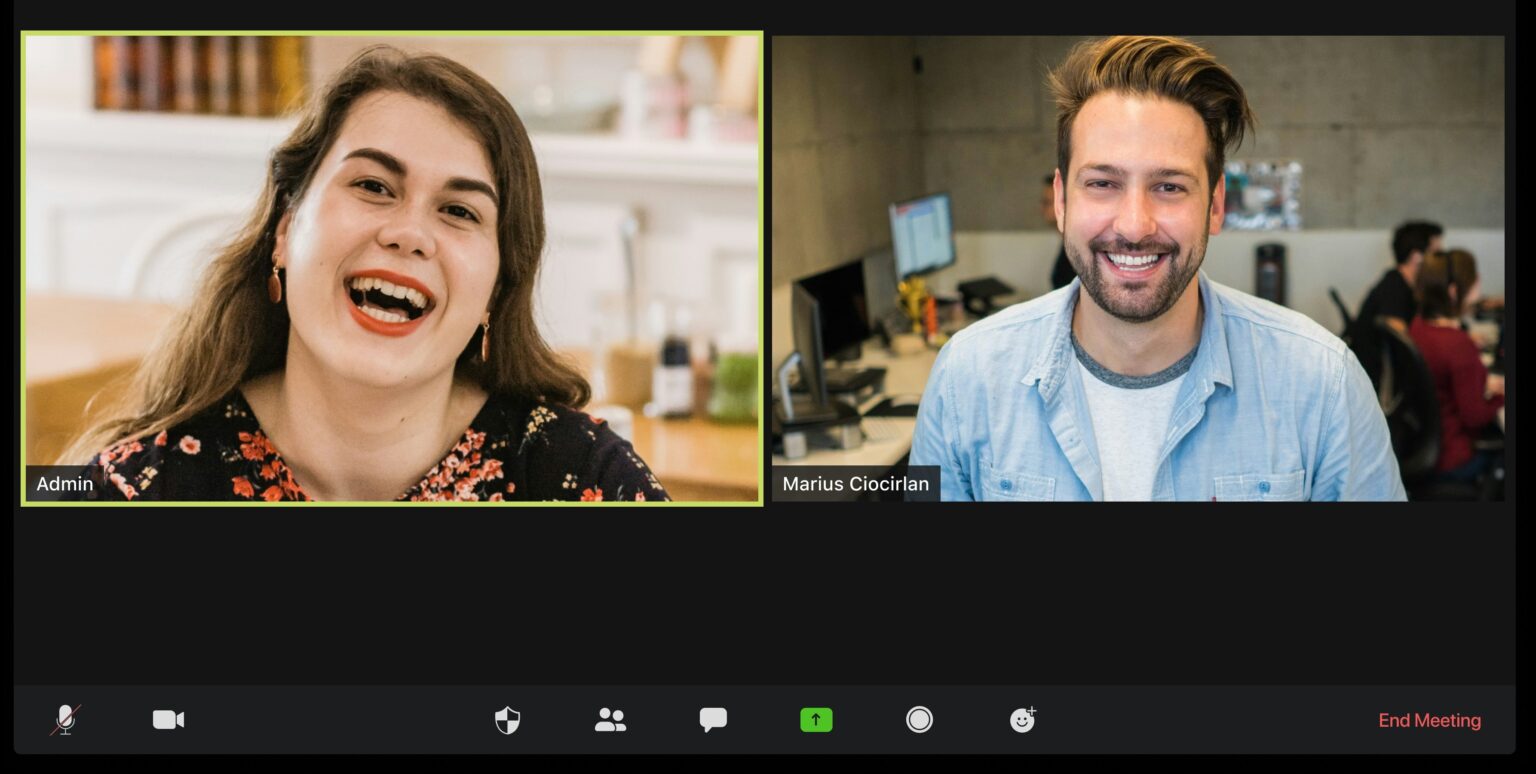
Task: Click the books on Admin's background shelf
Action: [200, 73]
